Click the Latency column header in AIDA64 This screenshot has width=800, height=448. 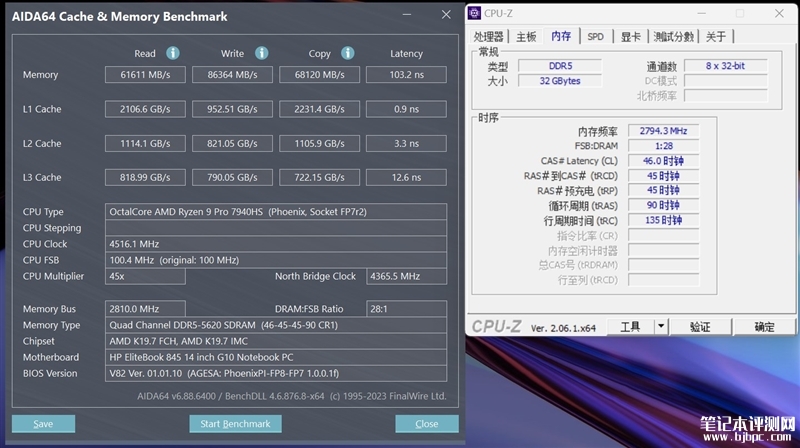[x=406, y=54]
